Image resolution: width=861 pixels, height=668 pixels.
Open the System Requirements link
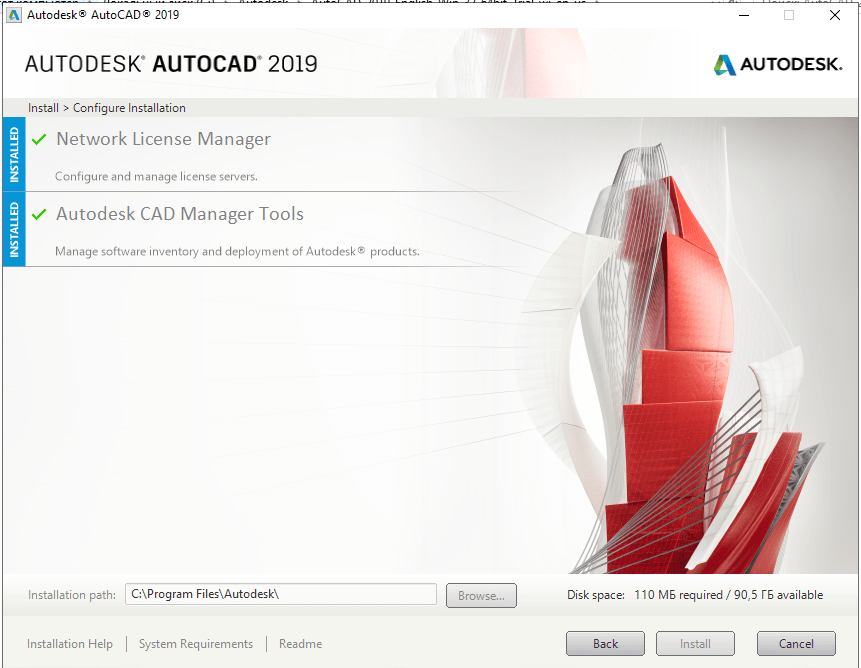(195, 644)
